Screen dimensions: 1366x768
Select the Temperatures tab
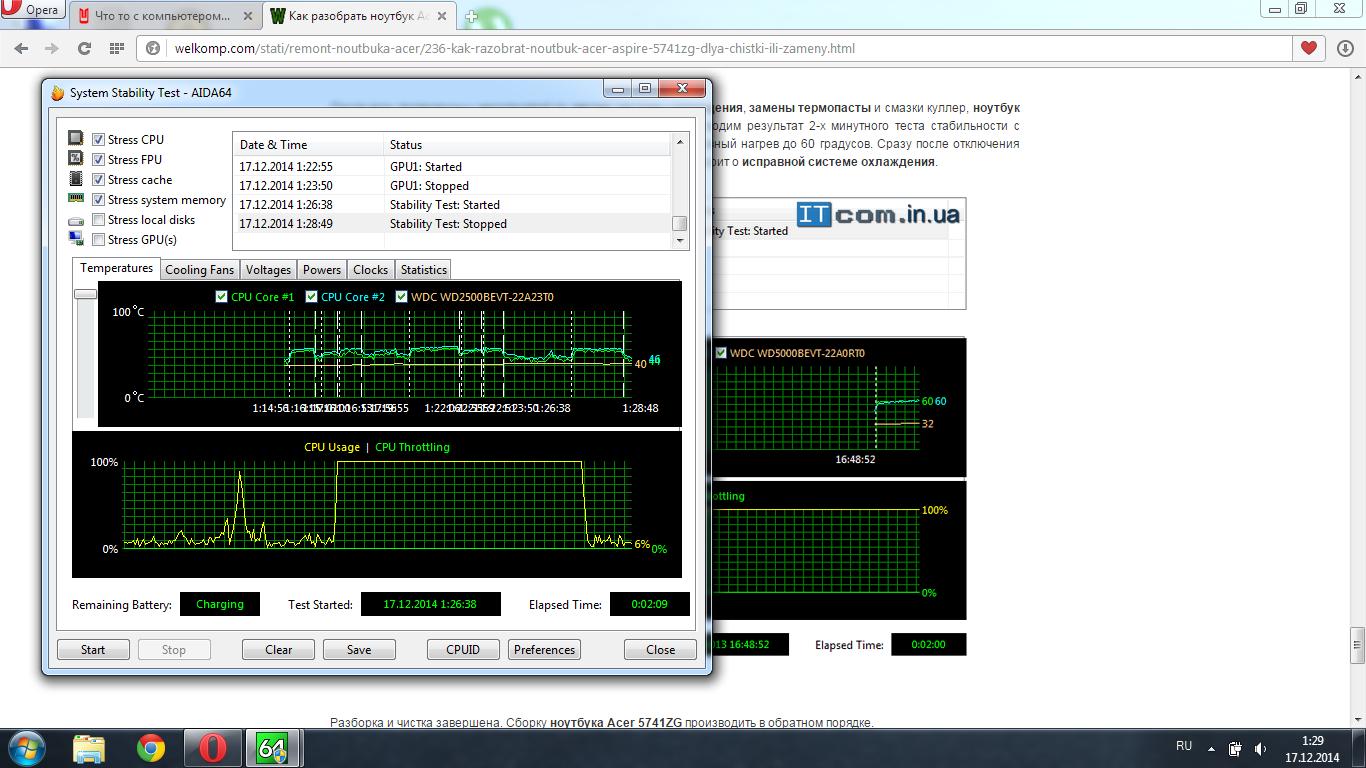(117, 268)
